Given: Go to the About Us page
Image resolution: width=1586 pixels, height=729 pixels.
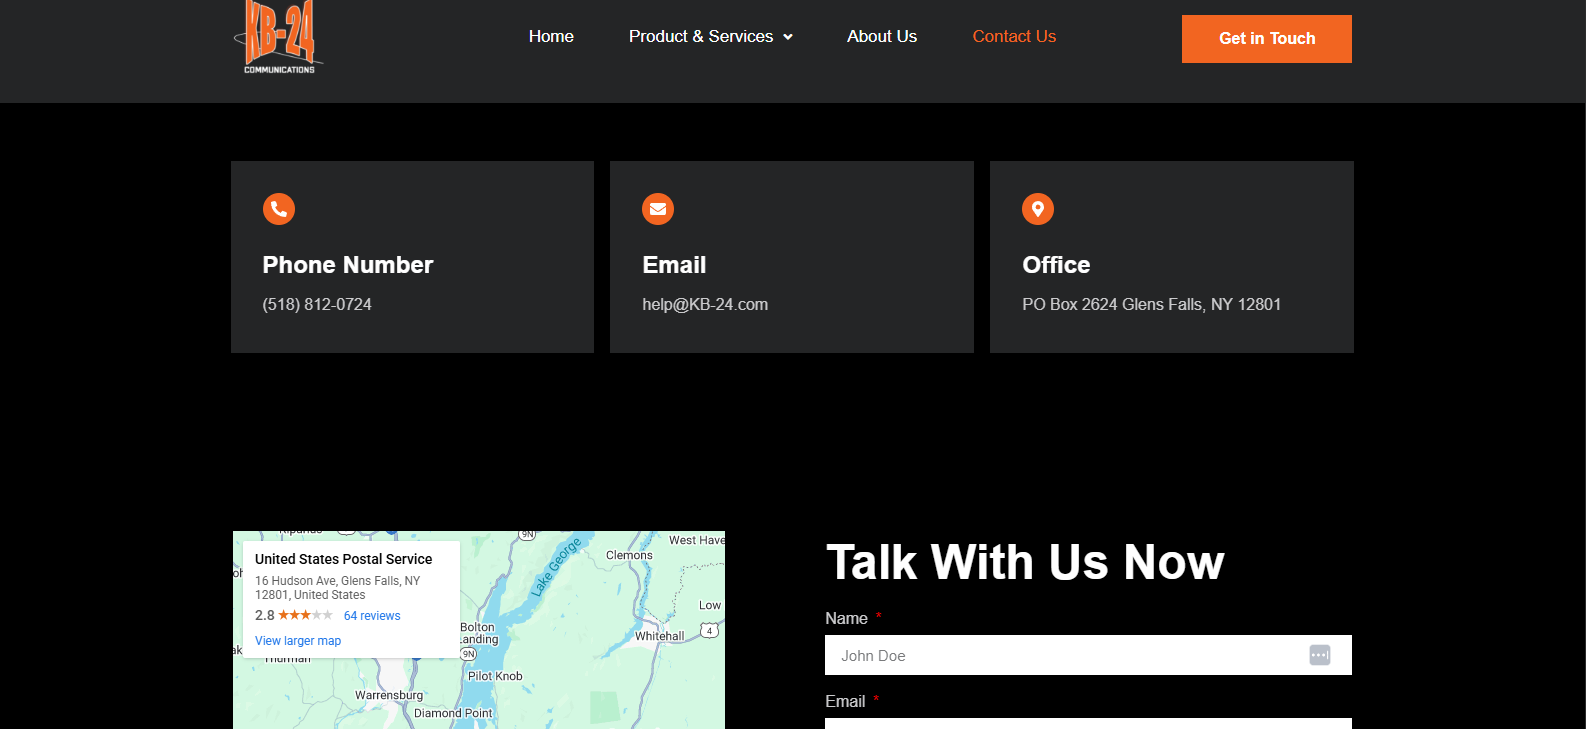Looking at the screenshot, I should coord(882,36).
